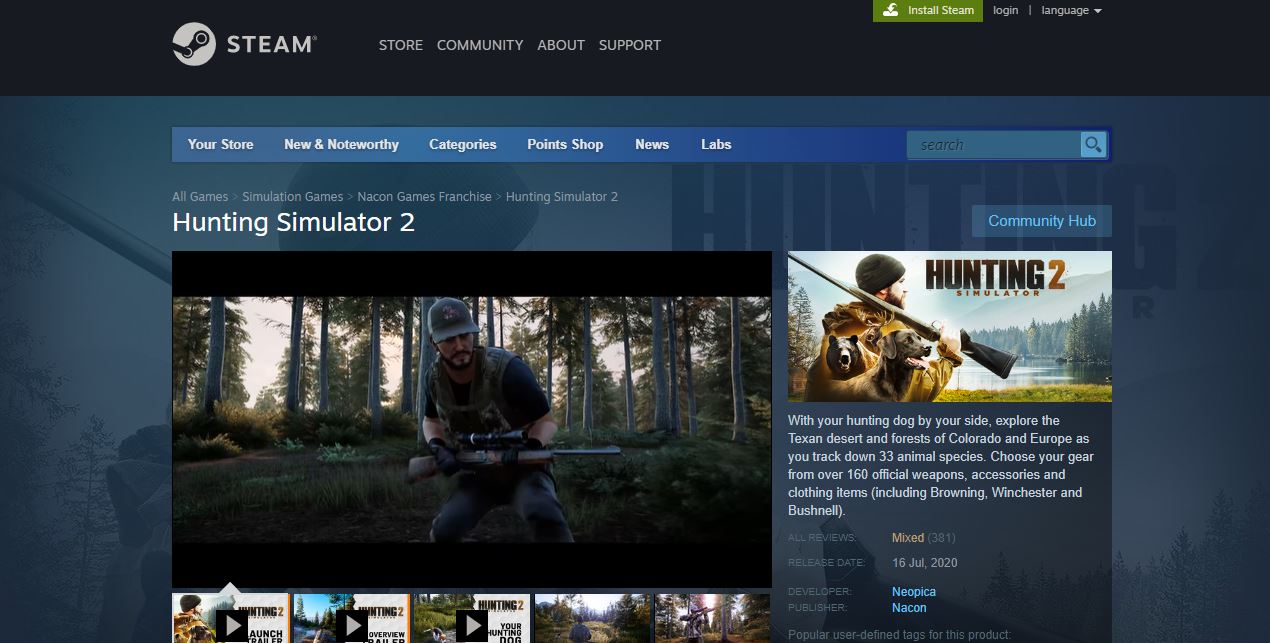Click the Steam logo in the header
The image size is (1270, 643).
[x=244, y=44]
